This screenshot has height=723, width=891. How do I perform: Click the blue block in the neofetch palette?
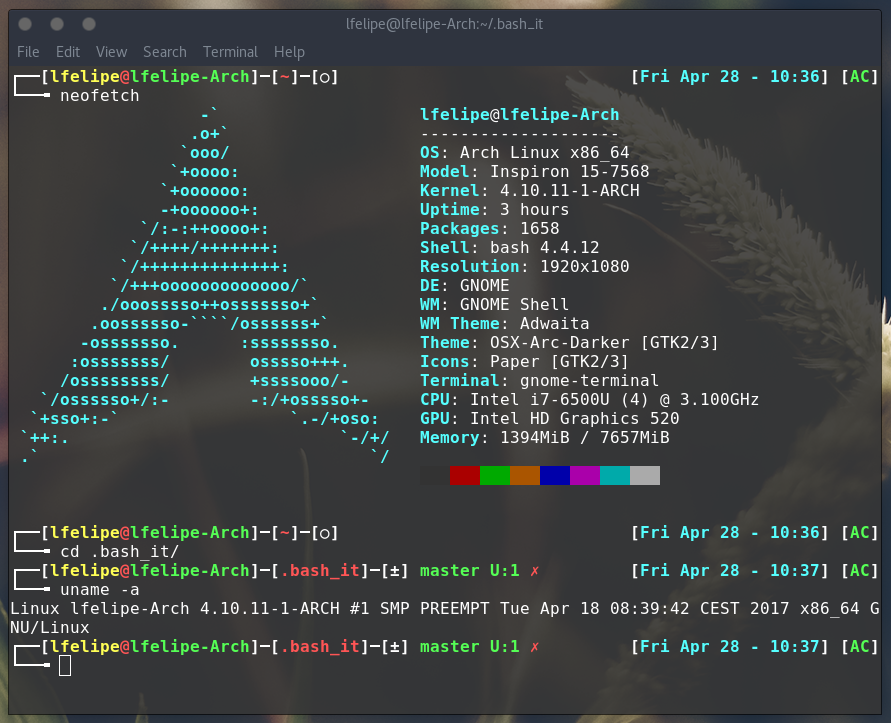click(555, 475)
